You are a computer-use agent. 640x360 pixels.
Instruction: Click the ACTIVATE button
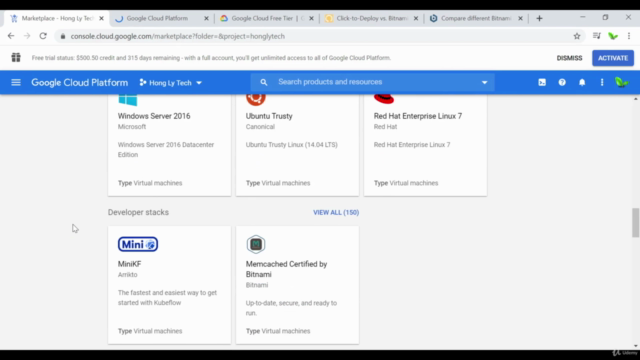tap(613, 58)
